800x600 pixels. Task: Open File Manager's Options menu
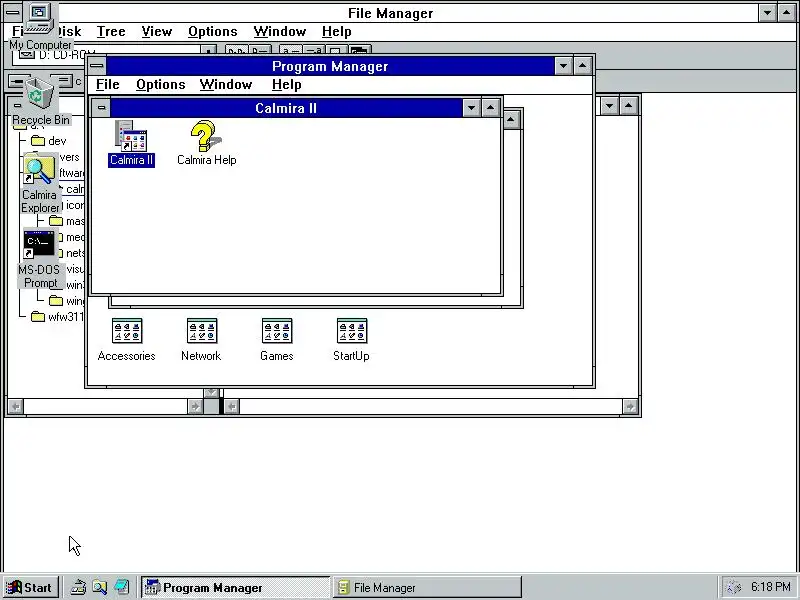coord(213,32)
